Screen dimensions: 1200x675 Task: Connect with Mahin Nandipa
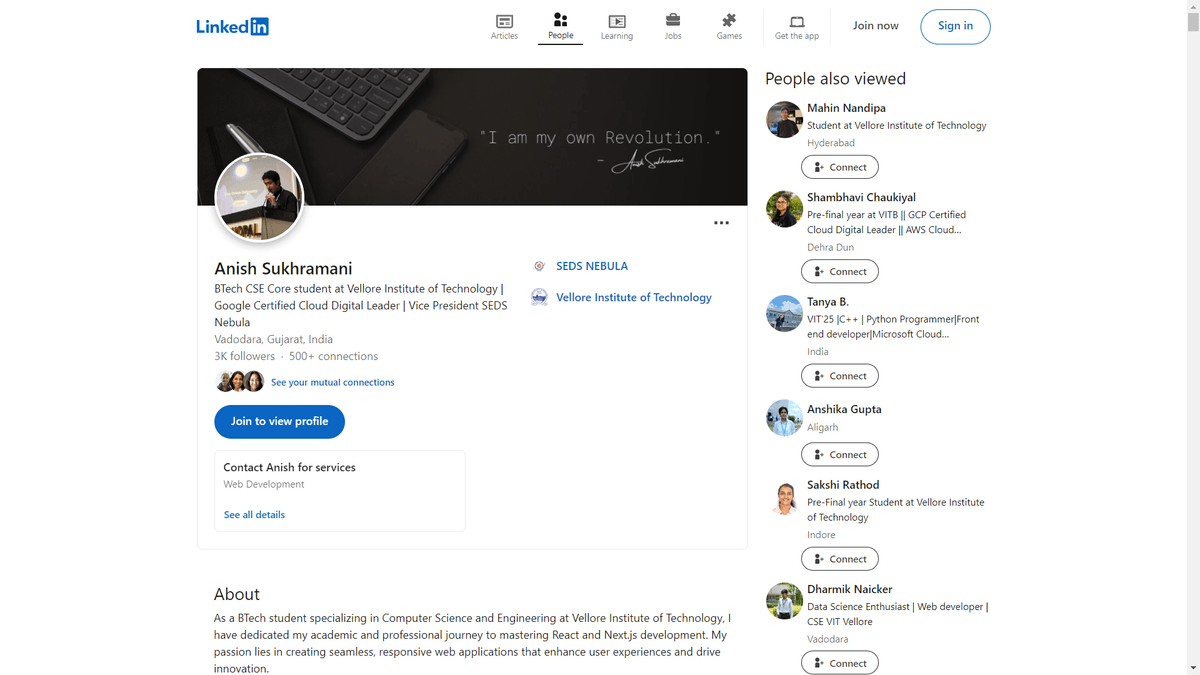(840, 166)
